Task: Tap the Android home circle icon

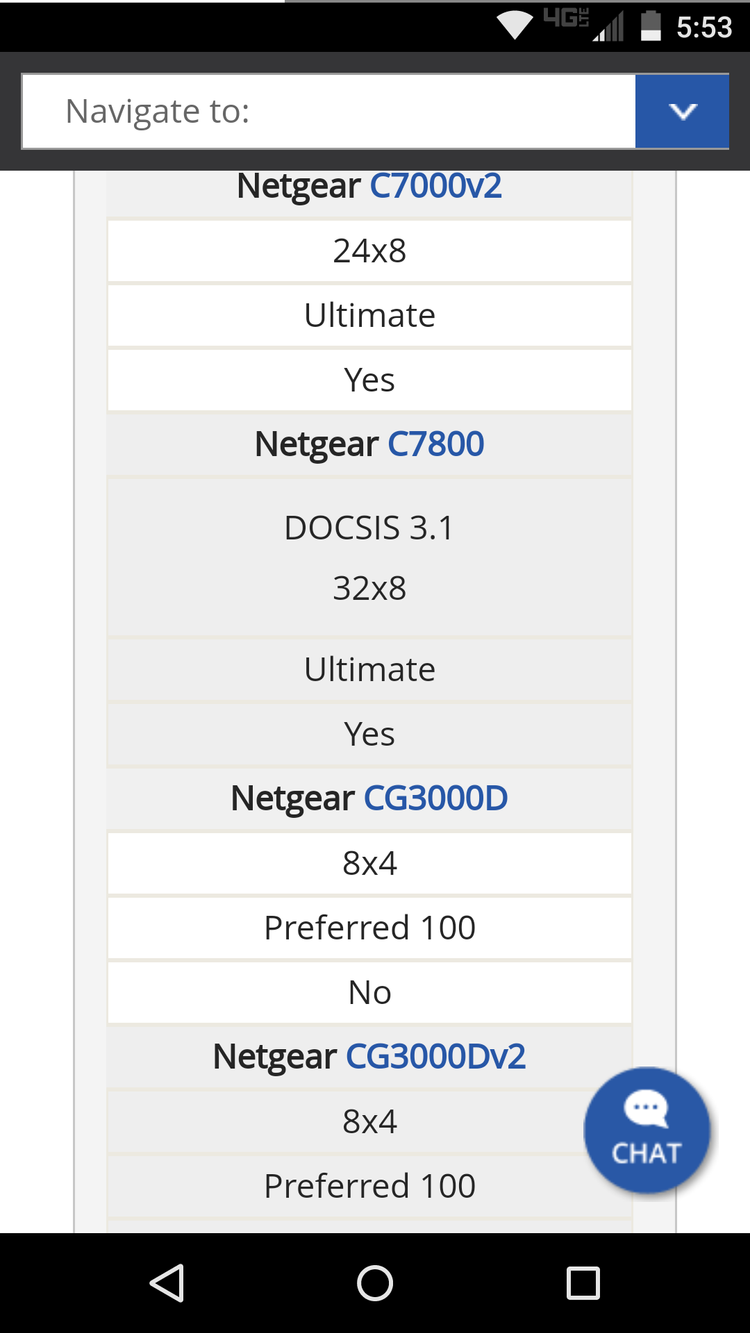Action: pos(375,1283)
